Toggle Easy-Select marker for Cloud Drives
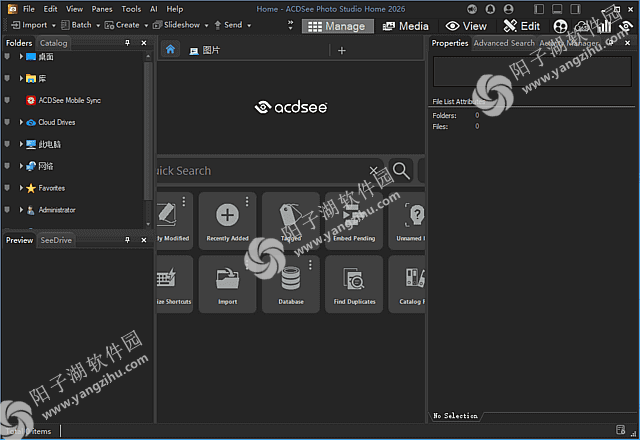The image size is (640, 440). (x=7, y=122)
